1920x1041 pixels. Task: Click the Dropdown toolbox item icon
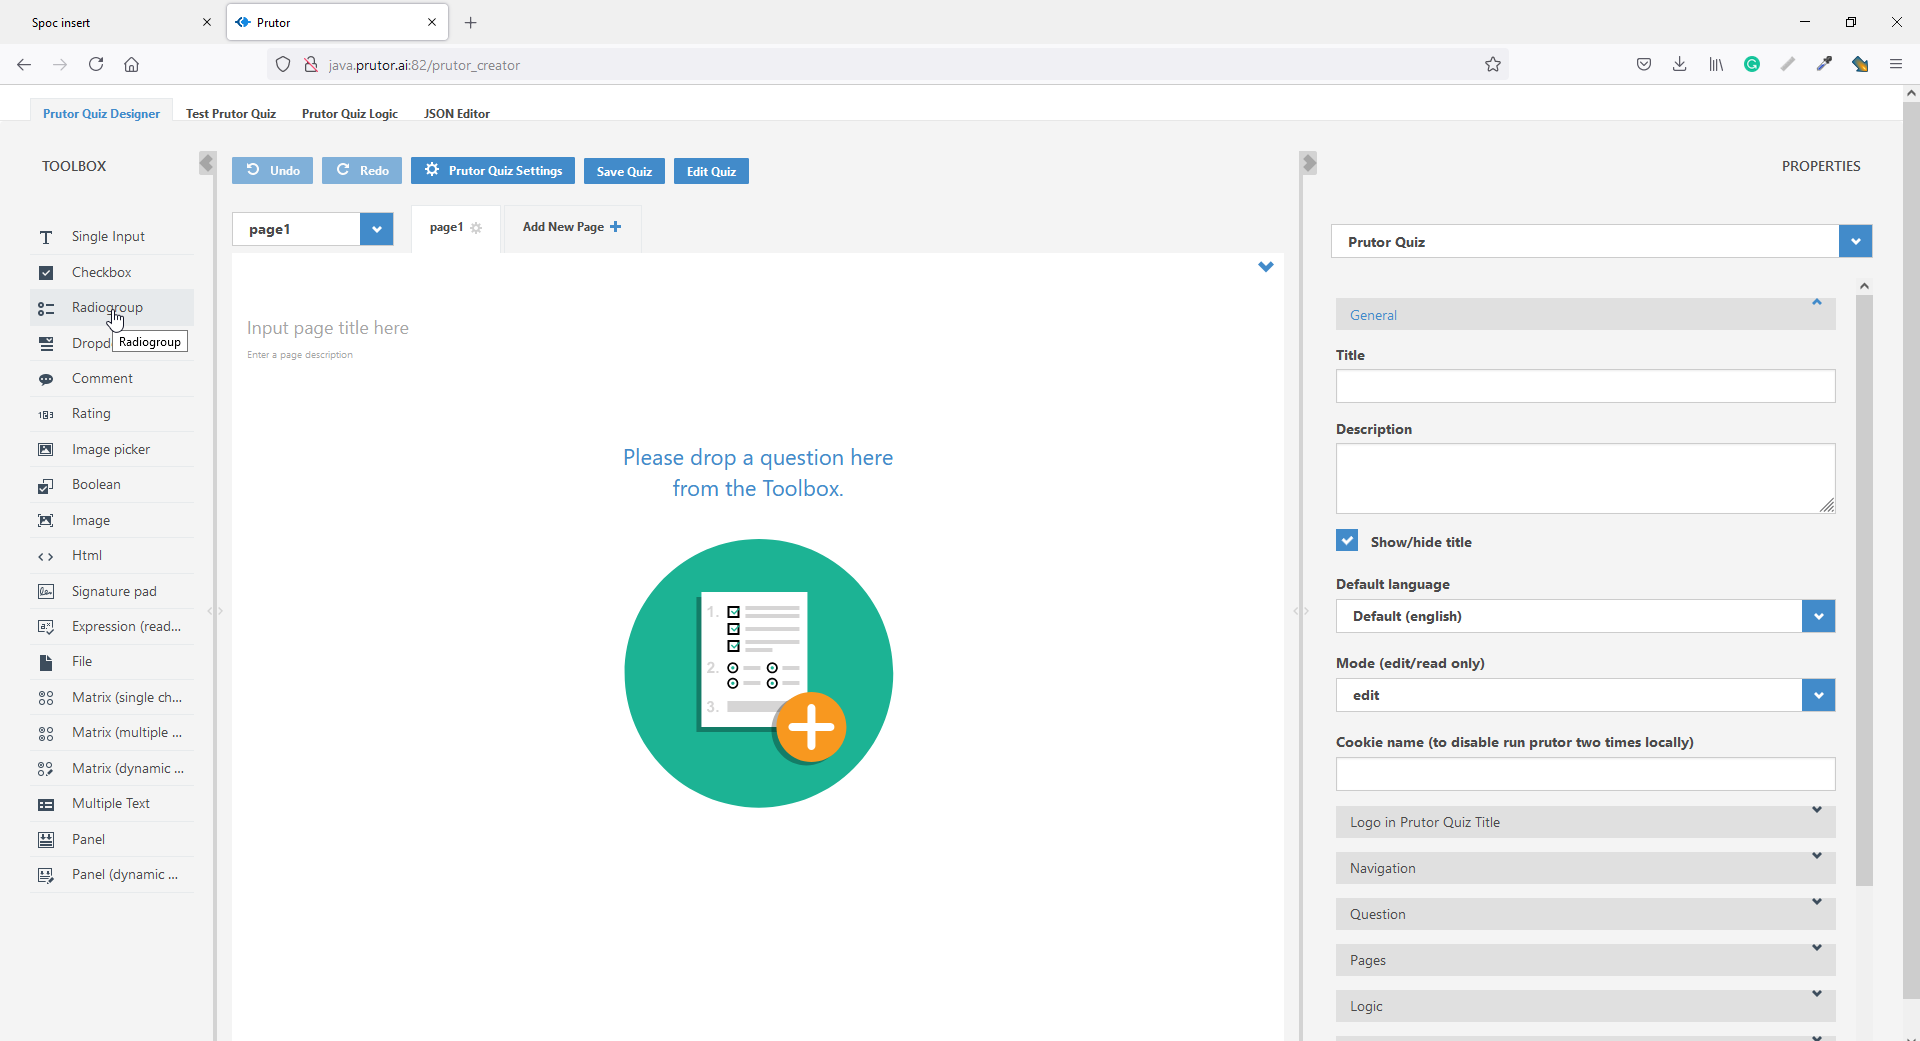pyautogui.click(x=46, y=344)
